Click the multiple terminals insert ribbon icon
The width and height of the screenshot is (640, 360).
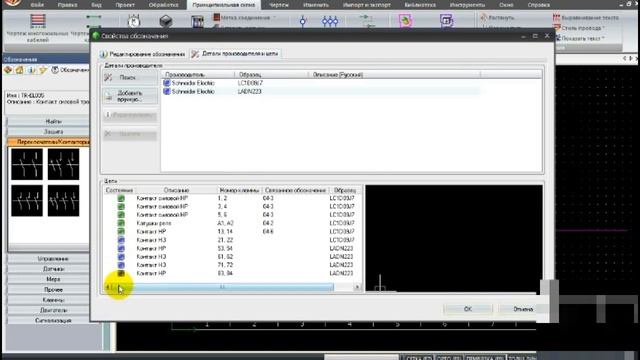tap(330, 21)
